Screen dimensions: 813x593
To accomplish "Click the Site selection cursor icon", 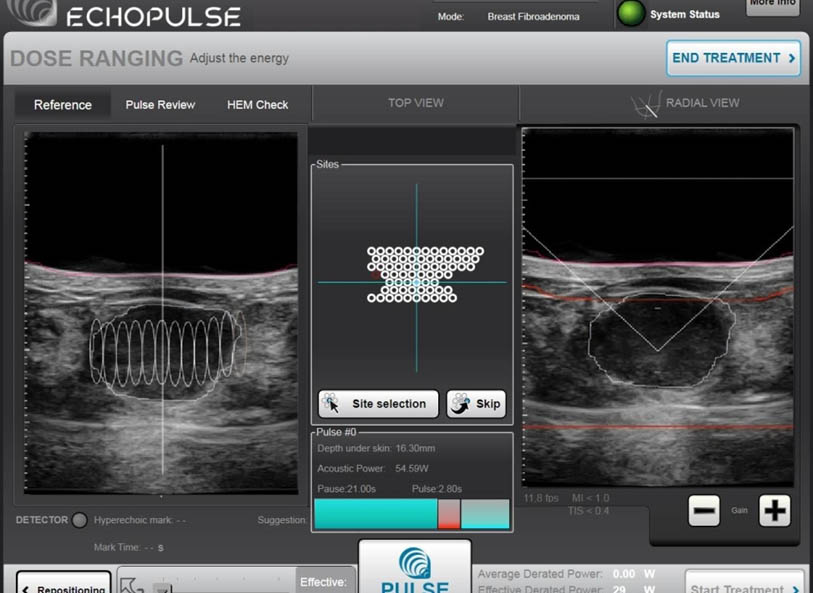I will (331, 403).
